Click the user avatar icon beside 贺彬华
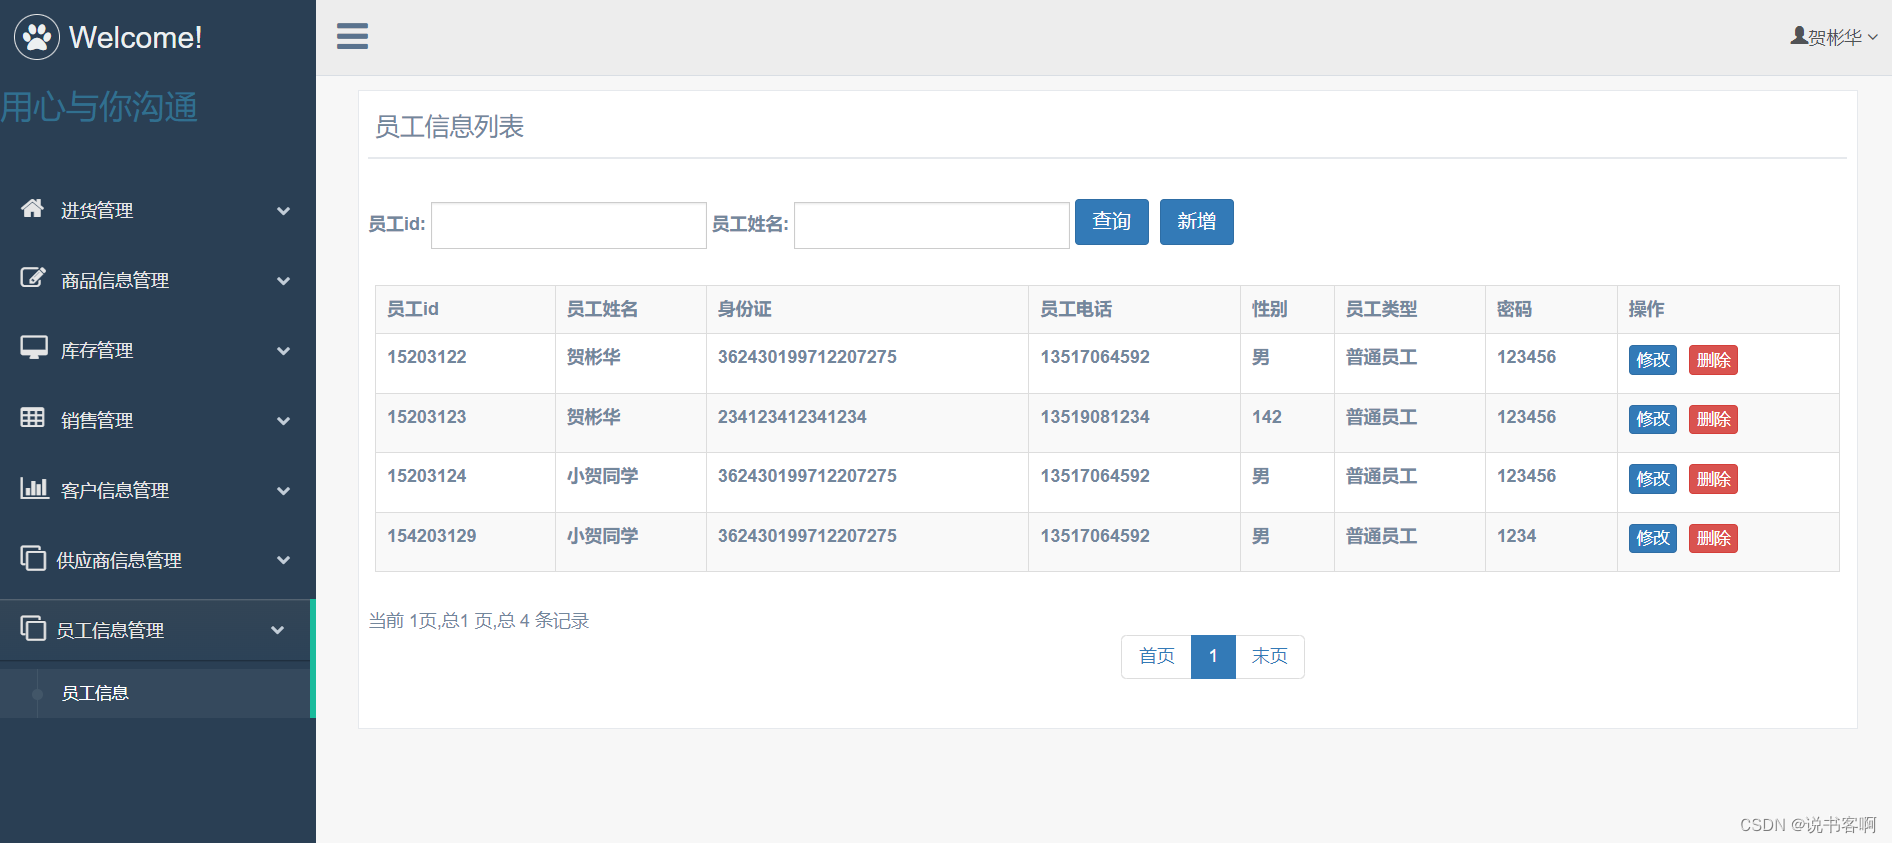This screenshot has width=1892, height=843. [x=1799, y=36]
